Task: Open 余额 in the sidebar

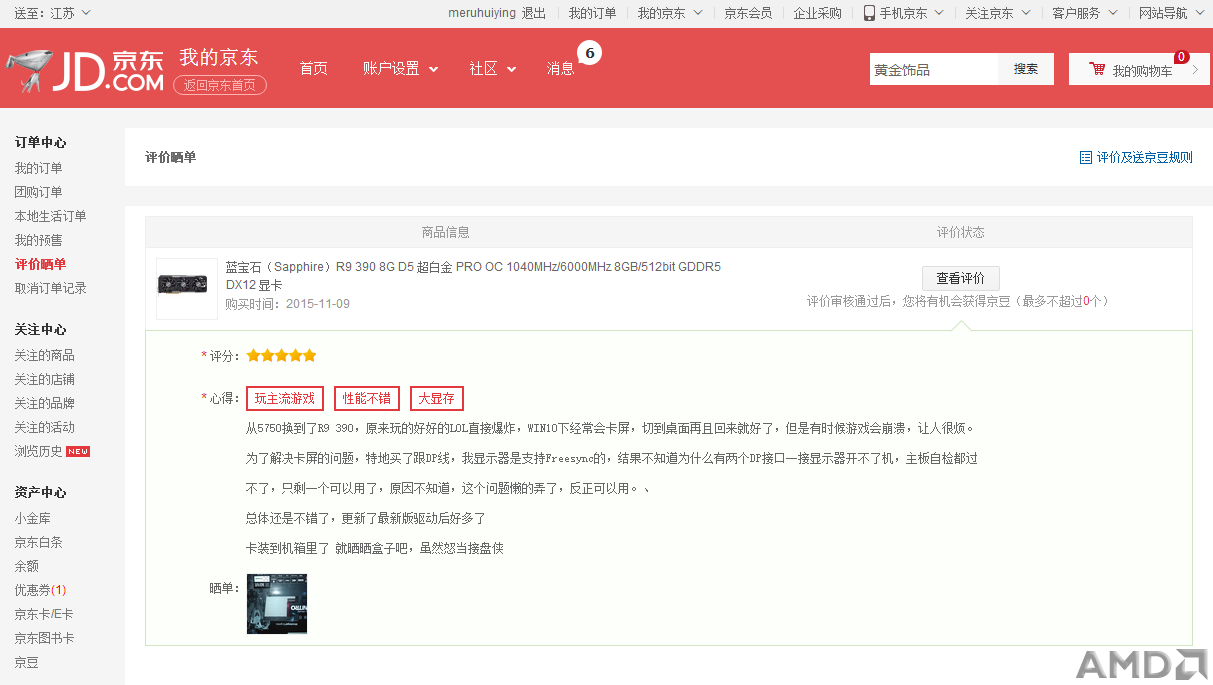Action: click(x=26, y=566)
